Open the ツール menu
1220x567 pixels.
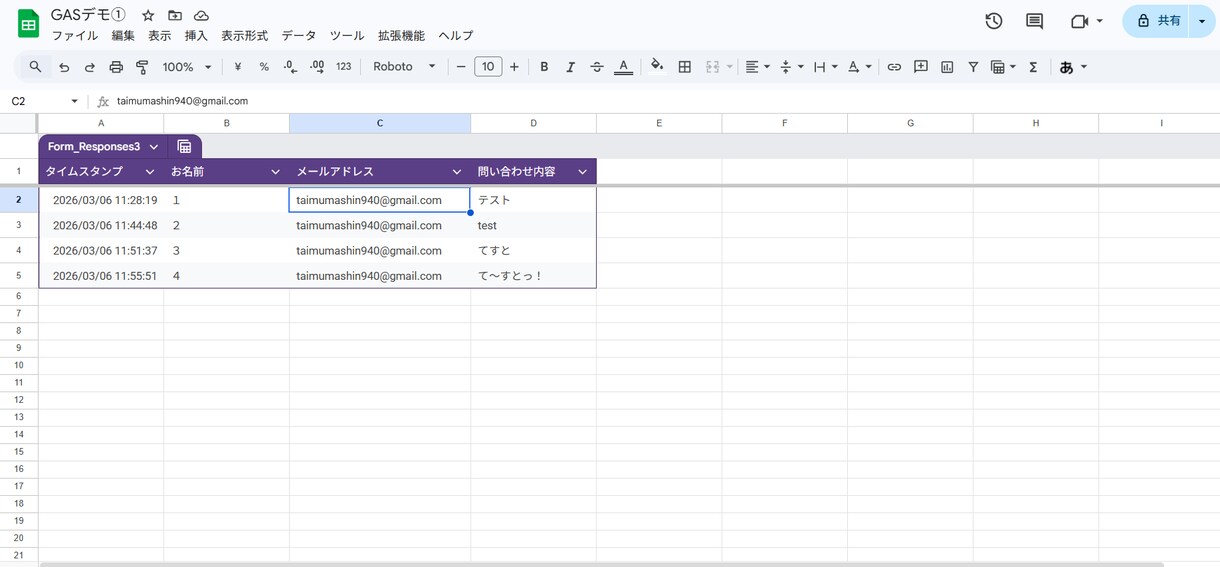point(347,35)
